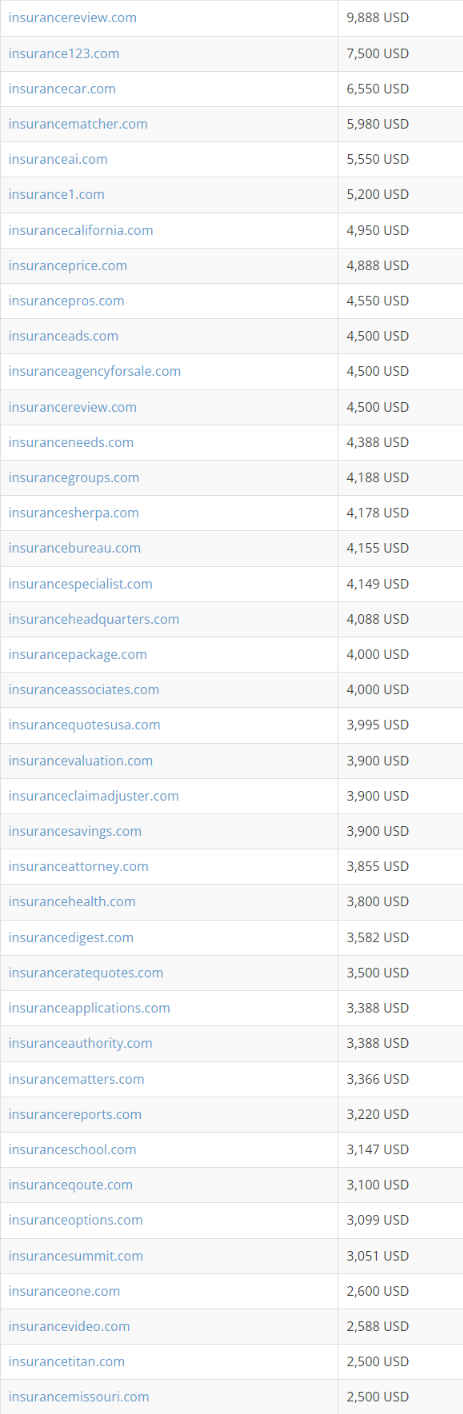Visit the insurance1.com link
The image size is (463, 1414).
(x=56, y=195)
